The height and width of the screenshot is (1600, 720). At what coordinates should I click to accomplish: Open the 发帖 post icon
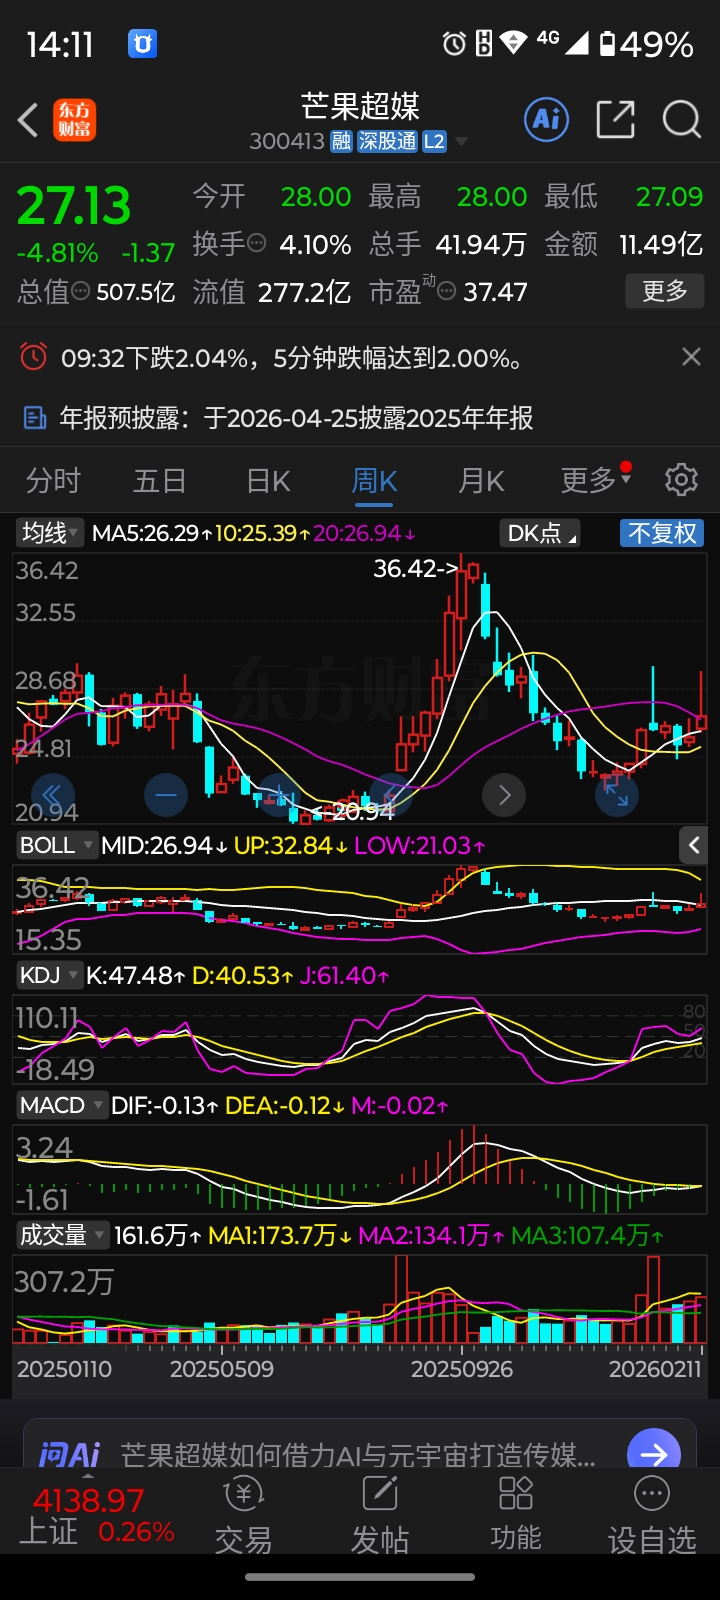(380, 1517)
